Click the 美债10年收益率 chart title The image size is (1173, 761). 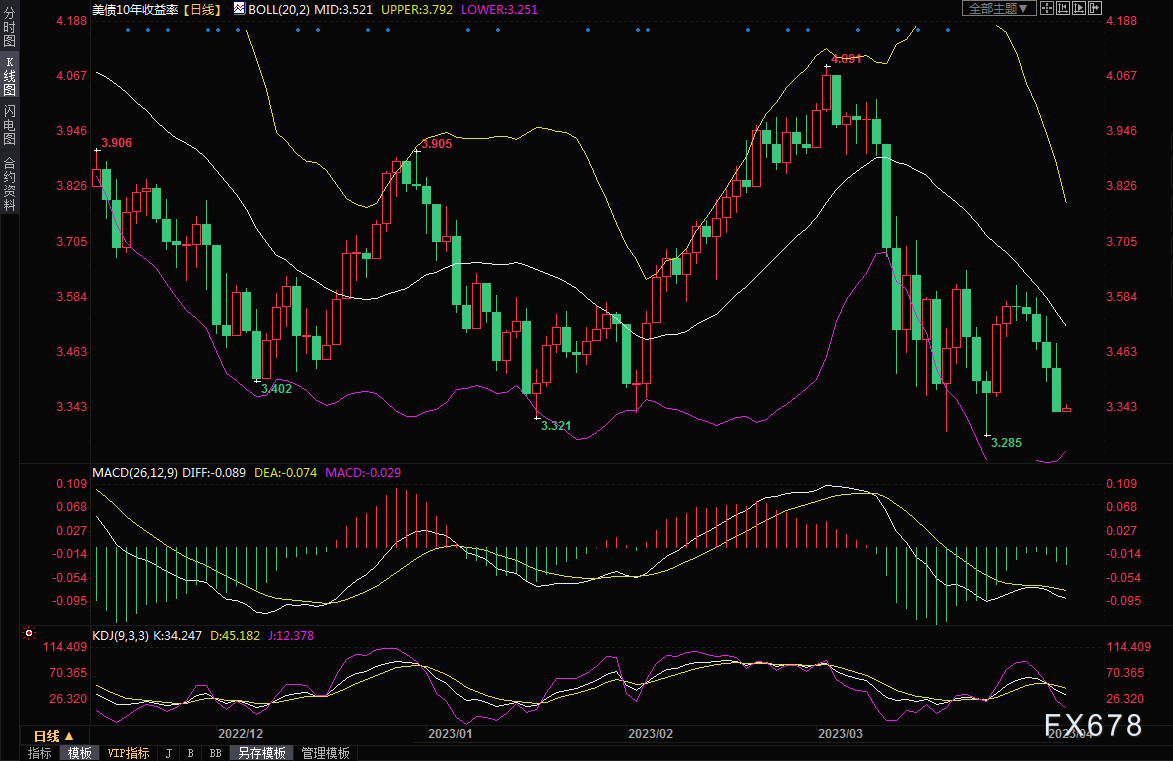[x=135, y=9]
